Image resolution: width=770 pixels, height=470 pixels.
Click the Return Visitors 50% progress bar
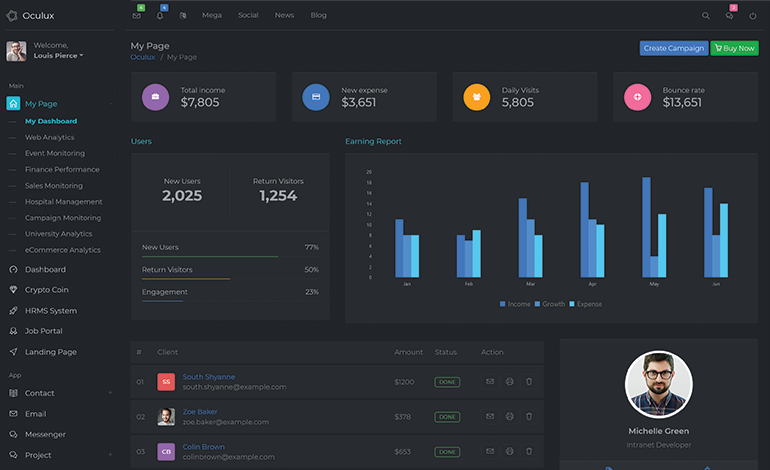point(230,279)
